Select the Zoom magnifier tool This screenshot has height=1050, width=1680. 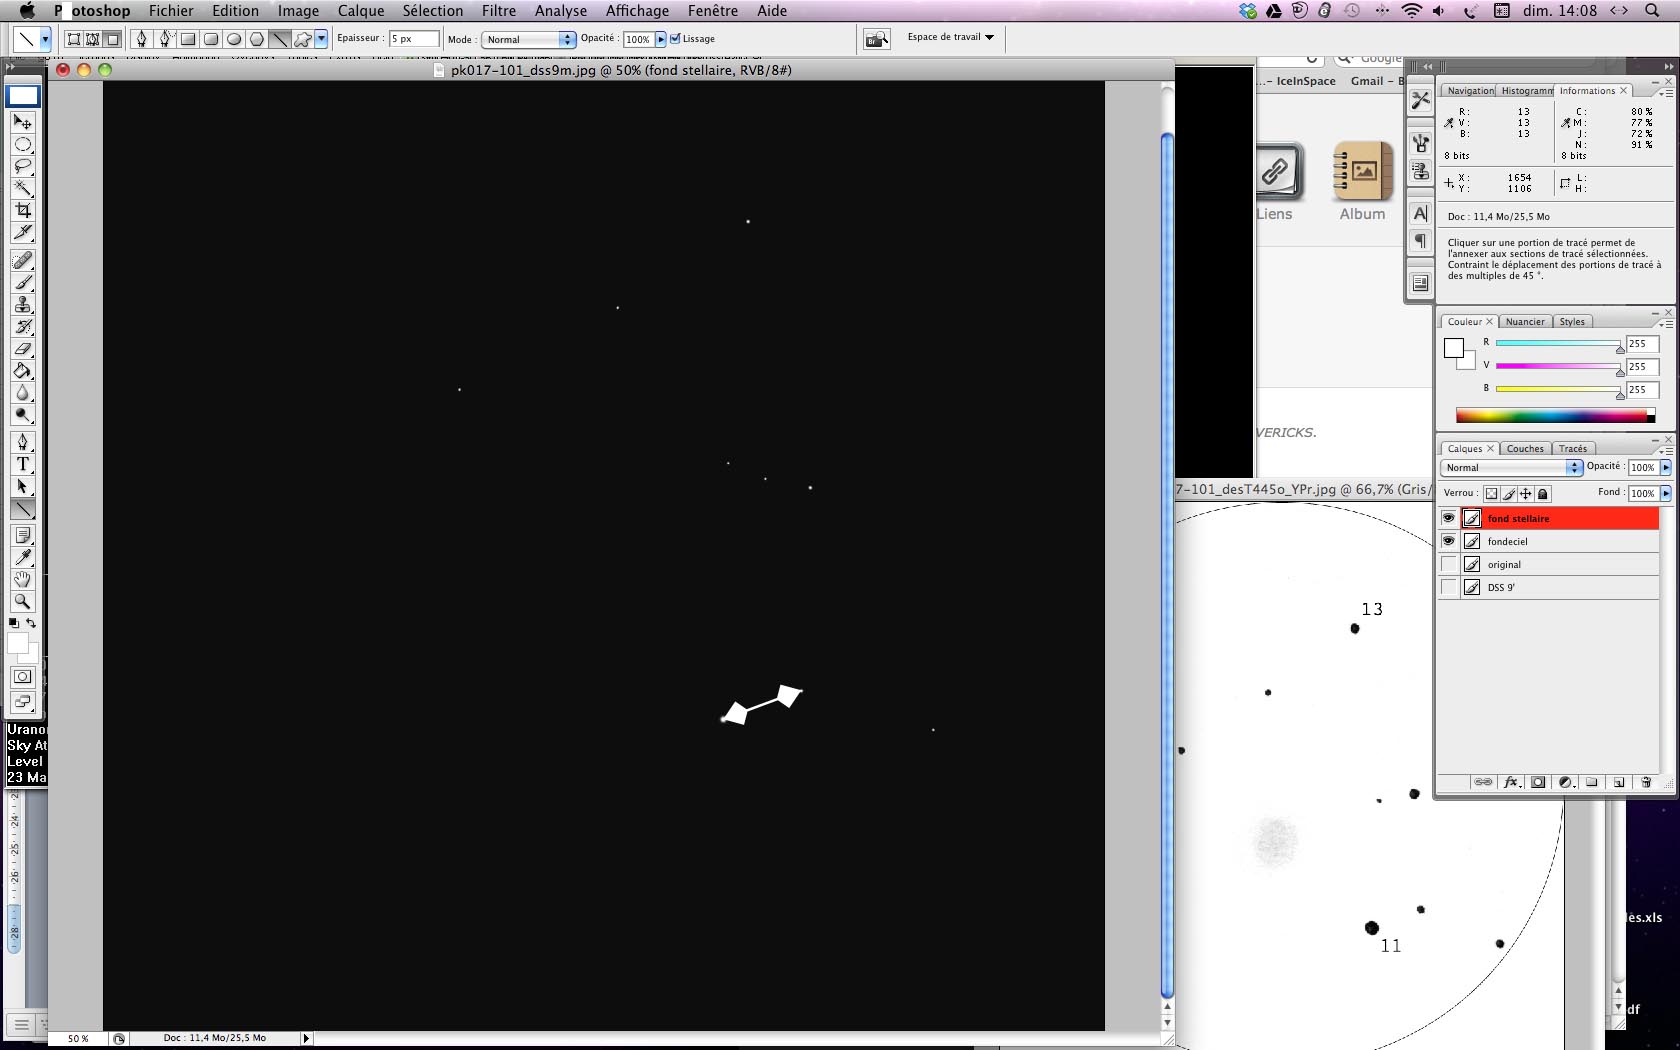coord(22,602)
